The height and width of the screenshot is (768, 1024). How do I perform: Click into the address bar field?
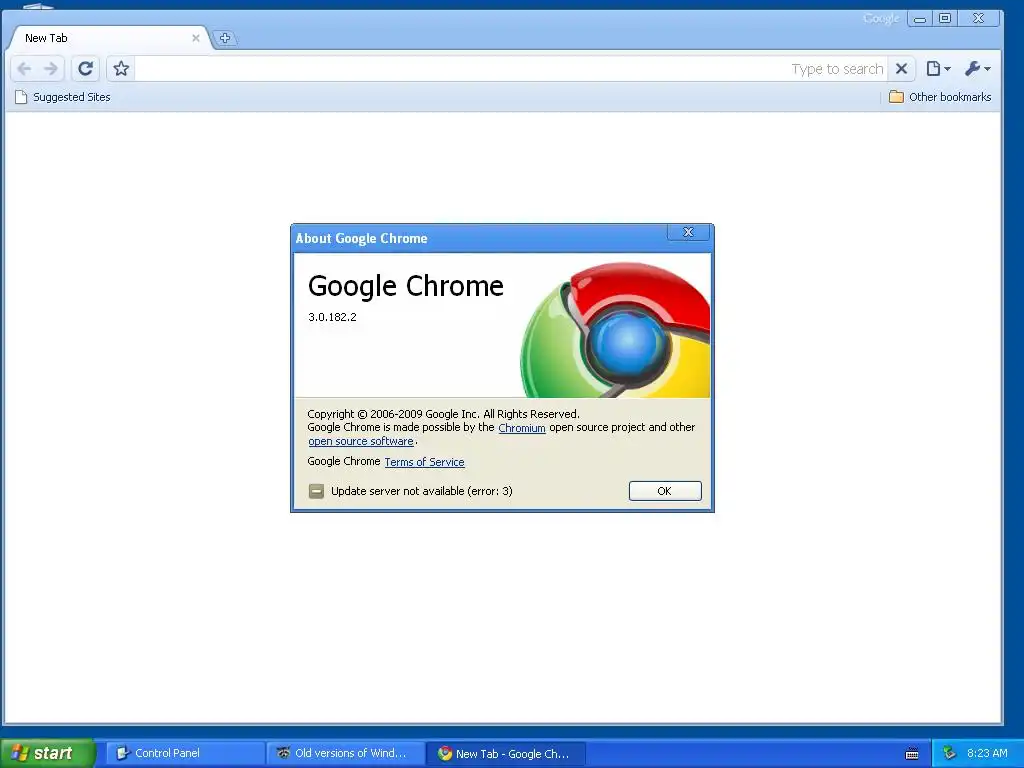coord(509,69)
